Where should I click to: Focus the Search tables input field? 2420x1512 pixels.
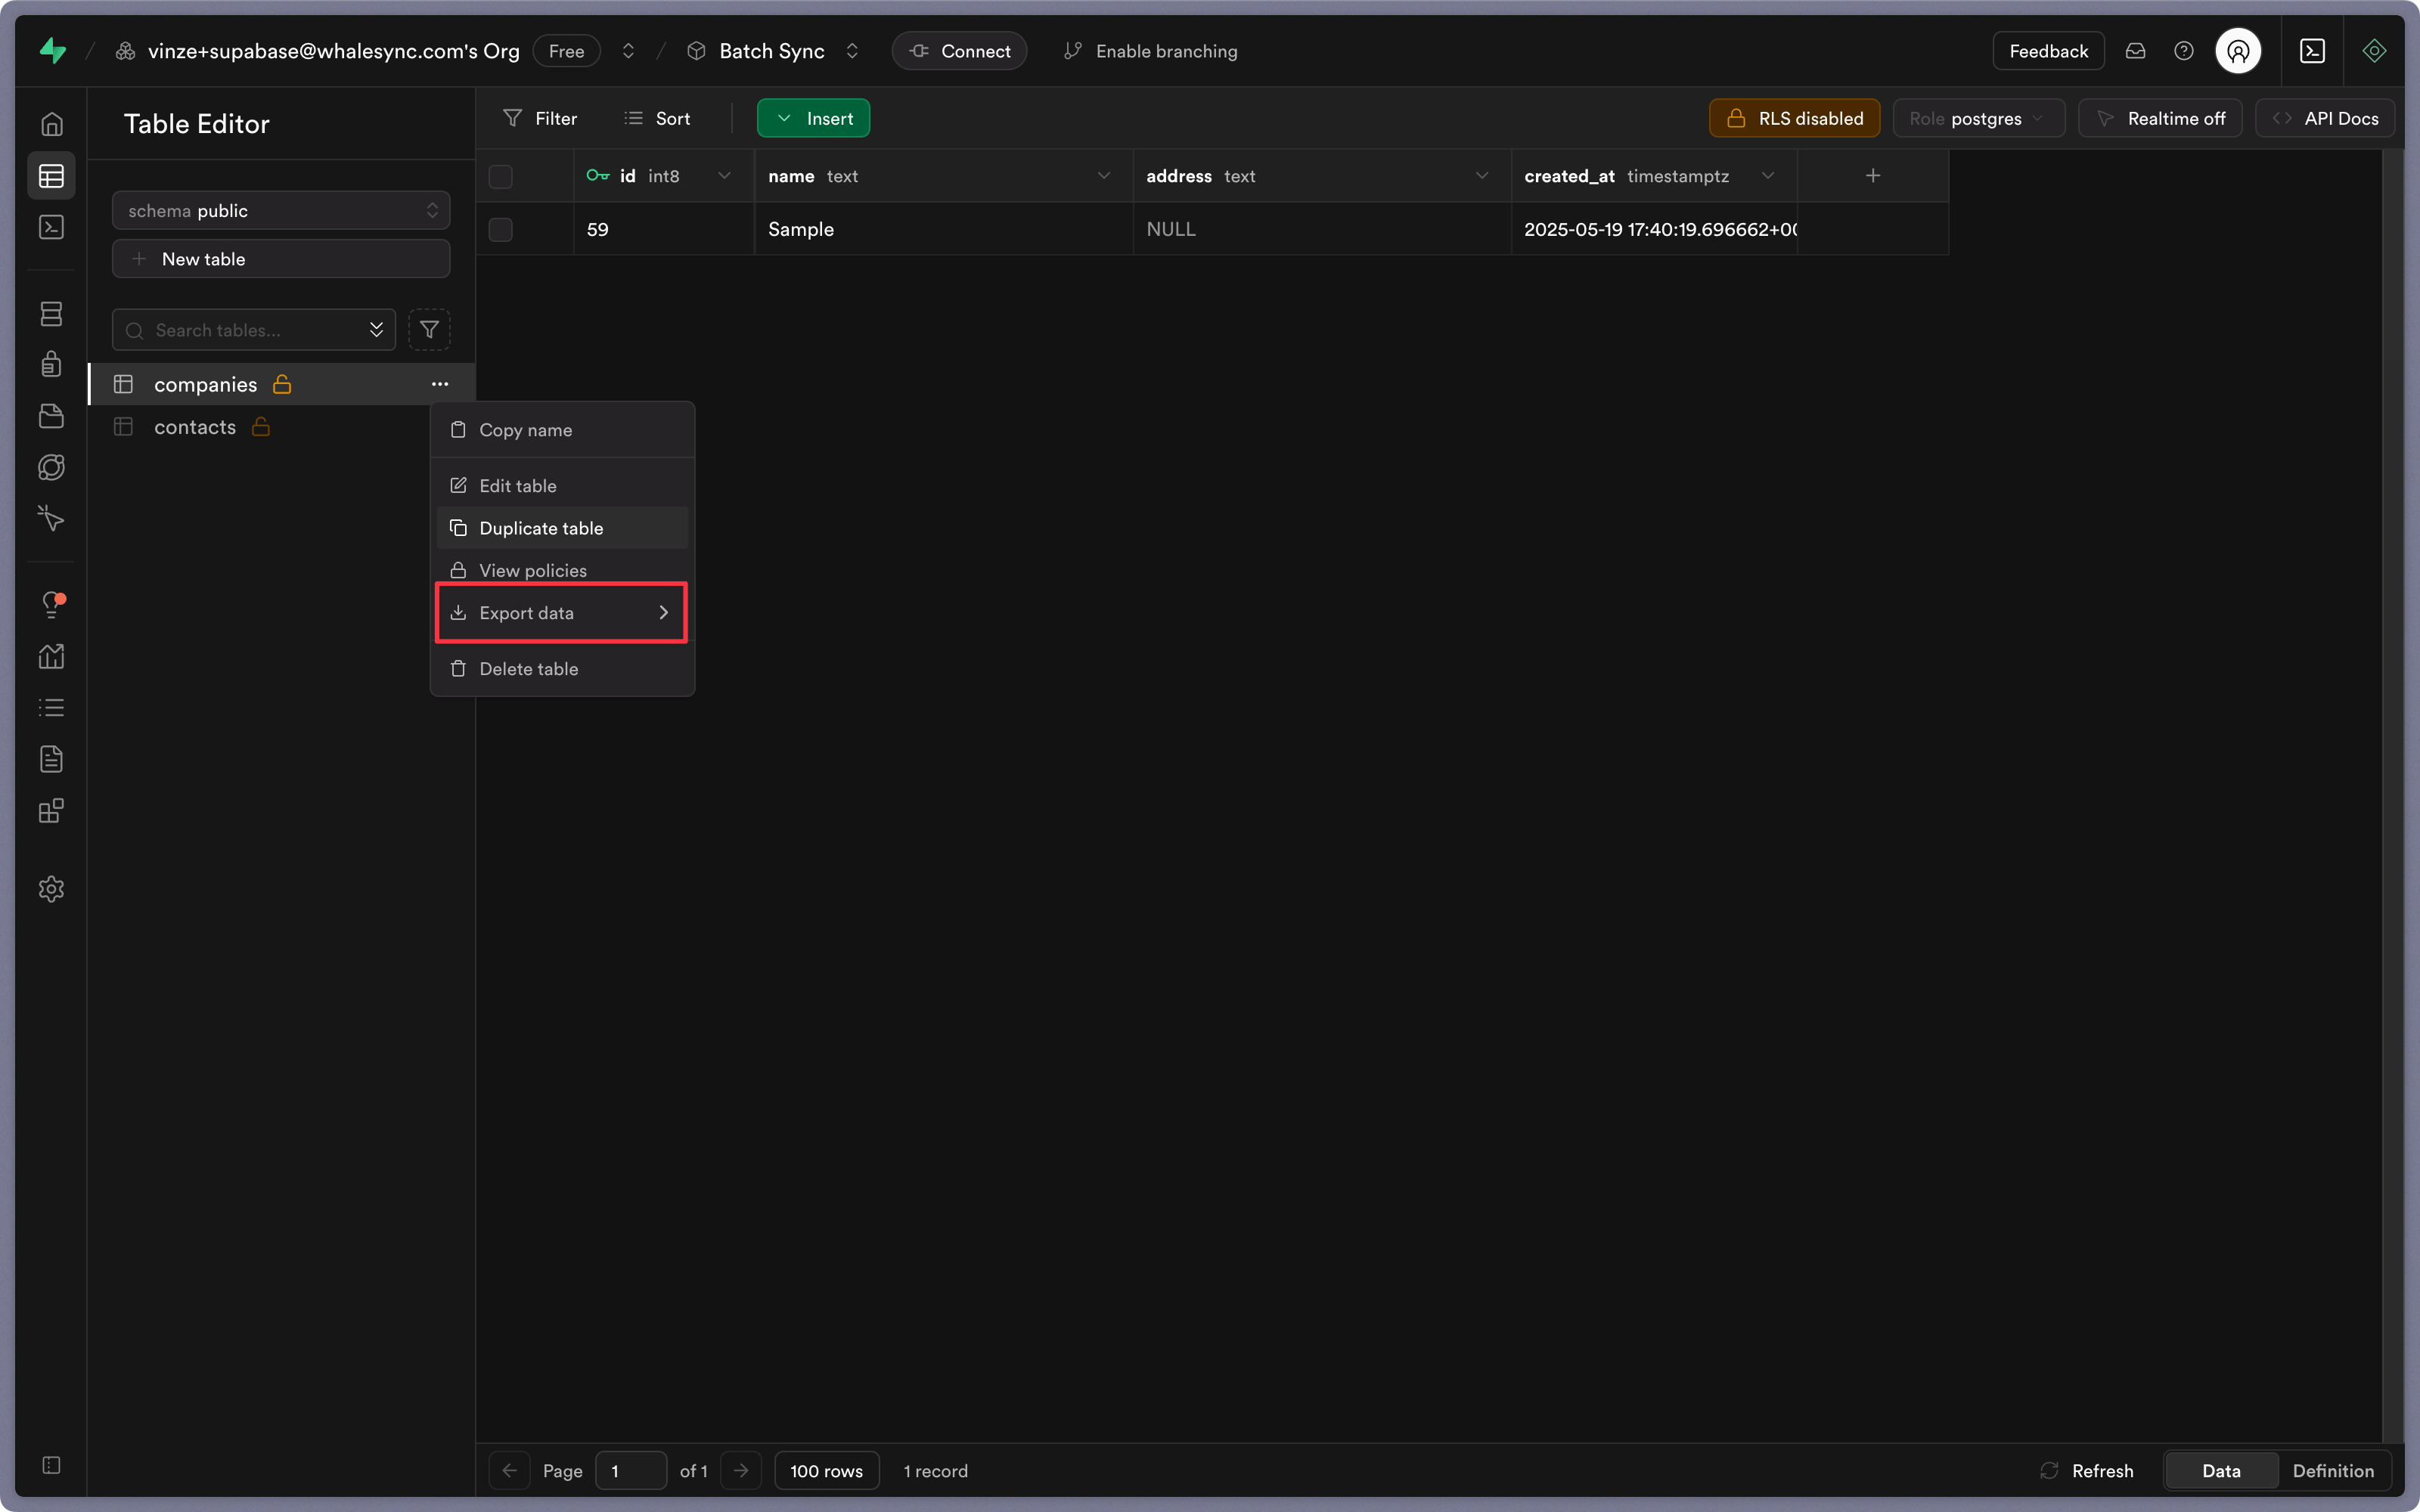tap(254, 330)
